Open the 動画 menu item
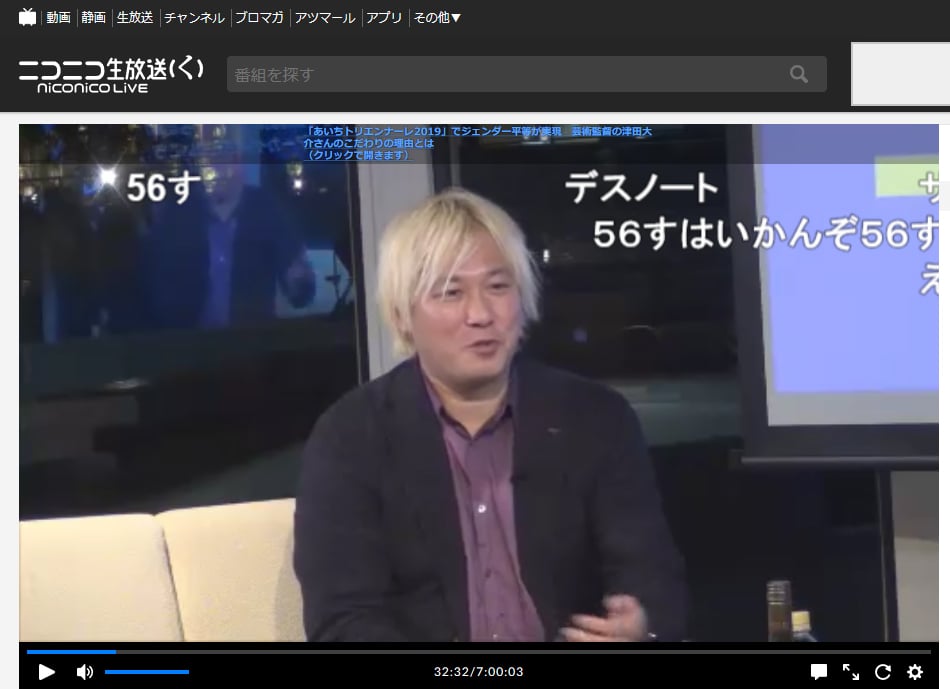Screen dimensions: 950x689 [59, 18]
